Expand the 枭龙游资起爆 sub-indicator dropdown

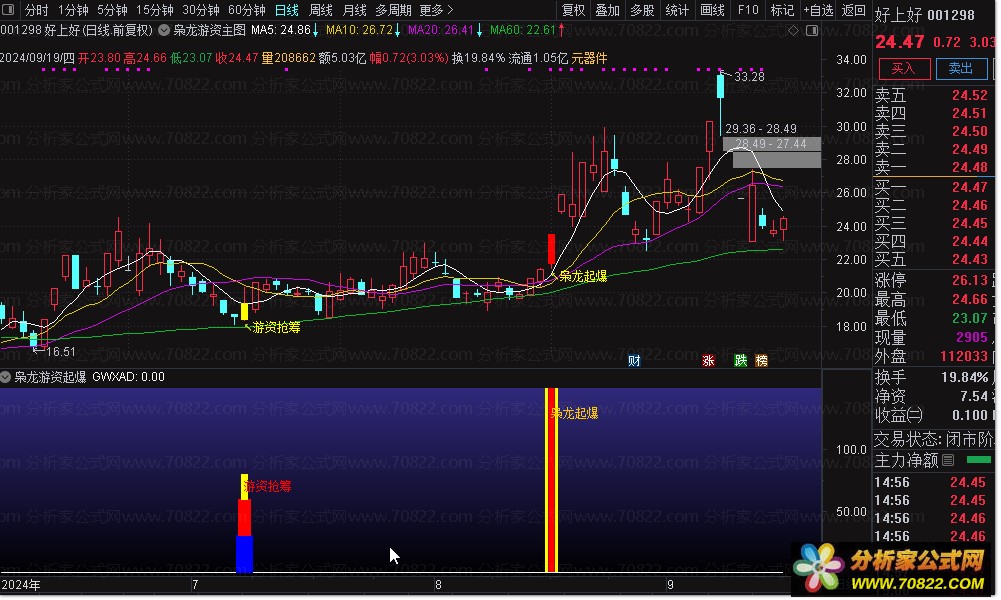[6, 377]
